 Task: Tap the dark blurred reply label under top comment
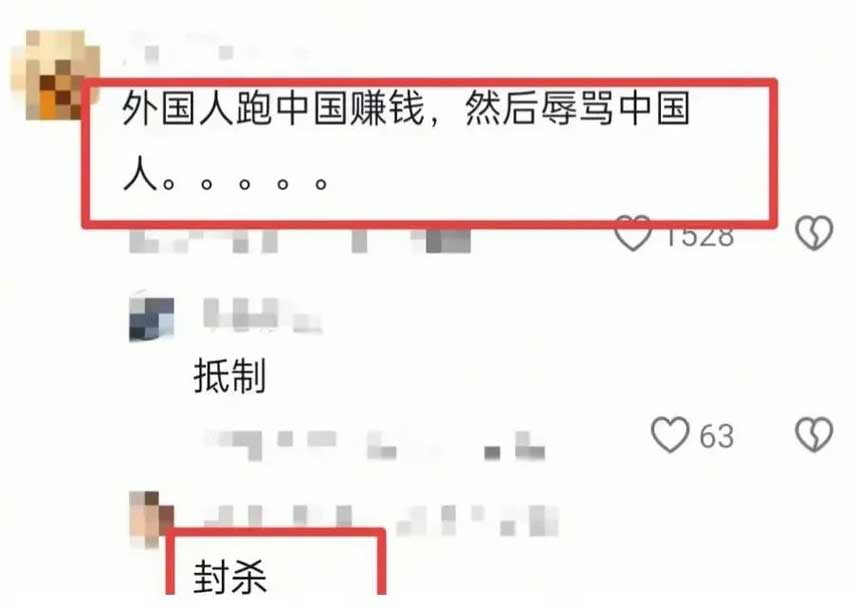pyautogui.click(x=448, y=241)
